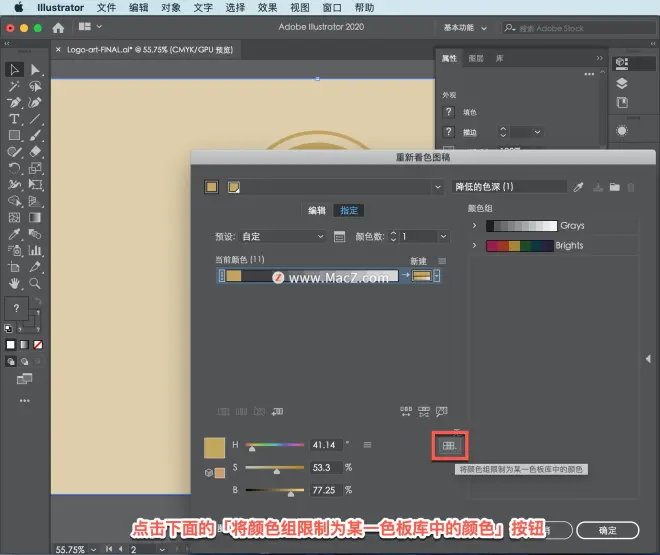The height and width of the screenshot is (555, 660).
Task: Select the Pen tool
Action: [14, 103]
